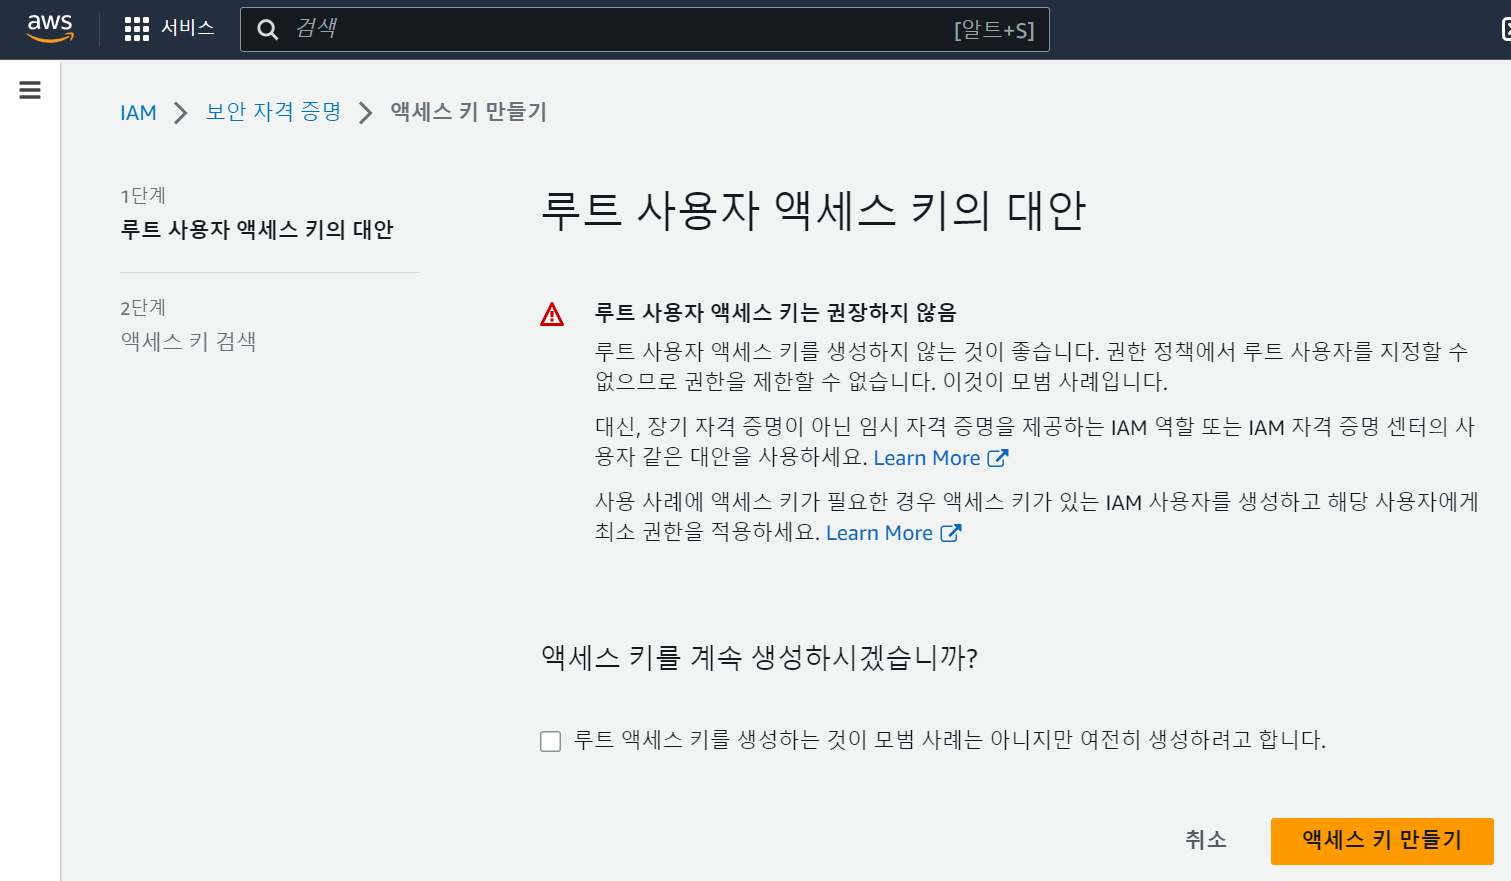Click external link icon after second Learn More
This screenshot has width=1511, height=881.
pos(950,533)
